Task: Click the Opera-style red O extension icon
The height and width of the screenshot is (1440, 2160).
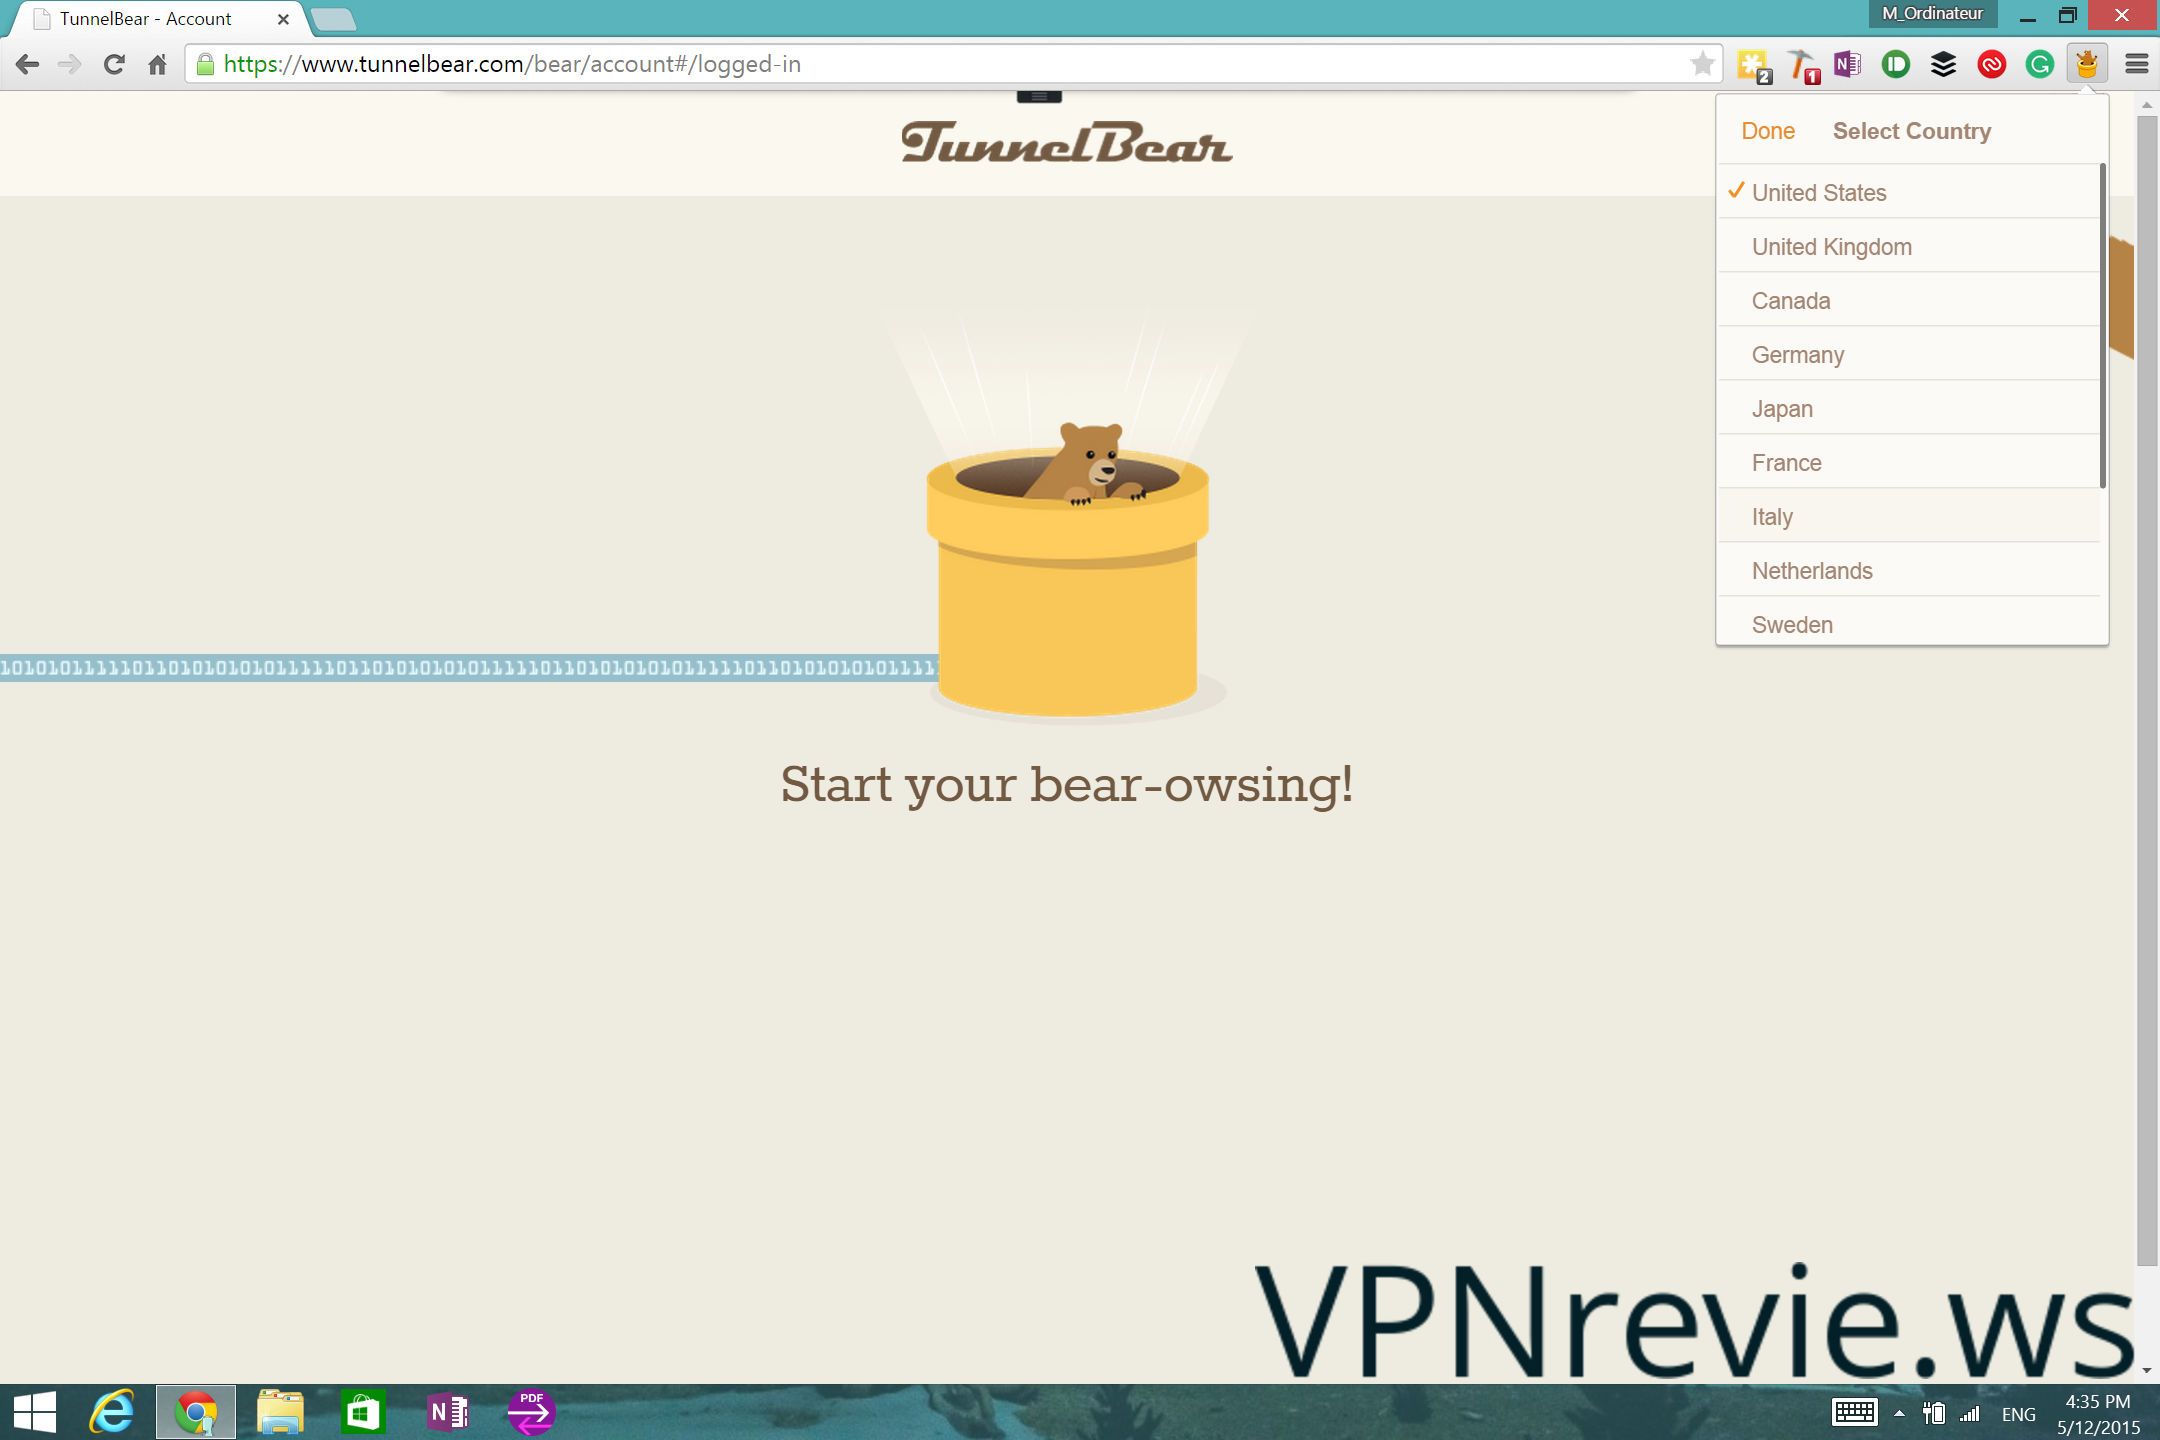Action: point(1991,64)
